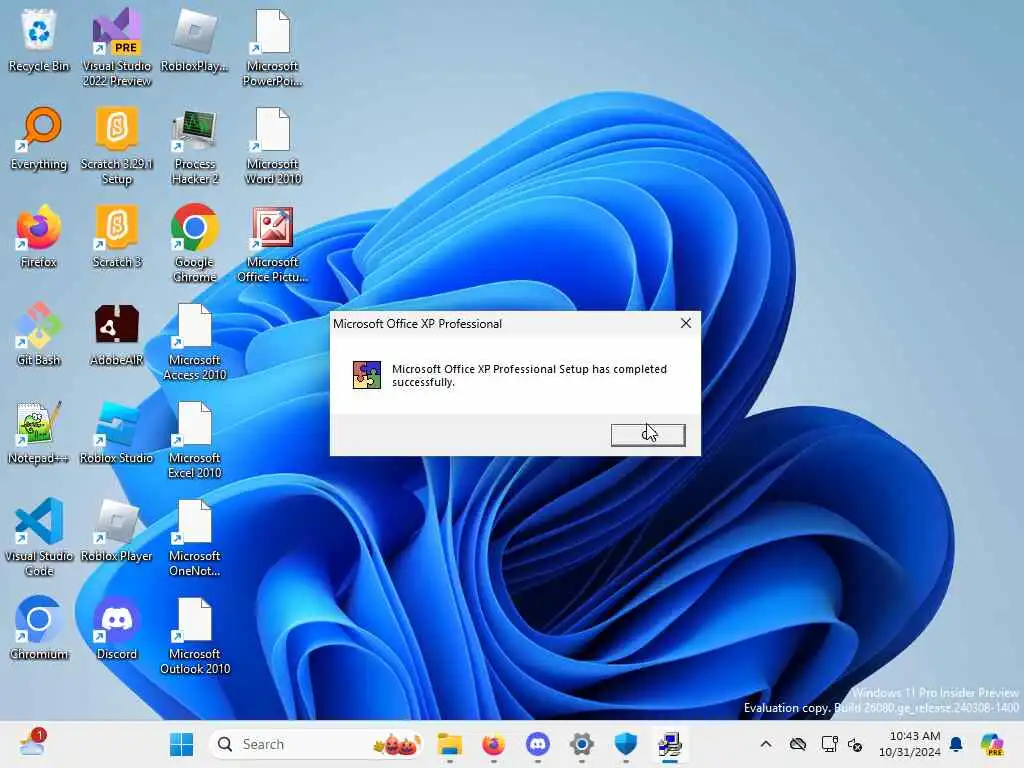1024x768 pixels.
Task: Select Google Chrome desktop shortcut
Action: pos(195,243)
